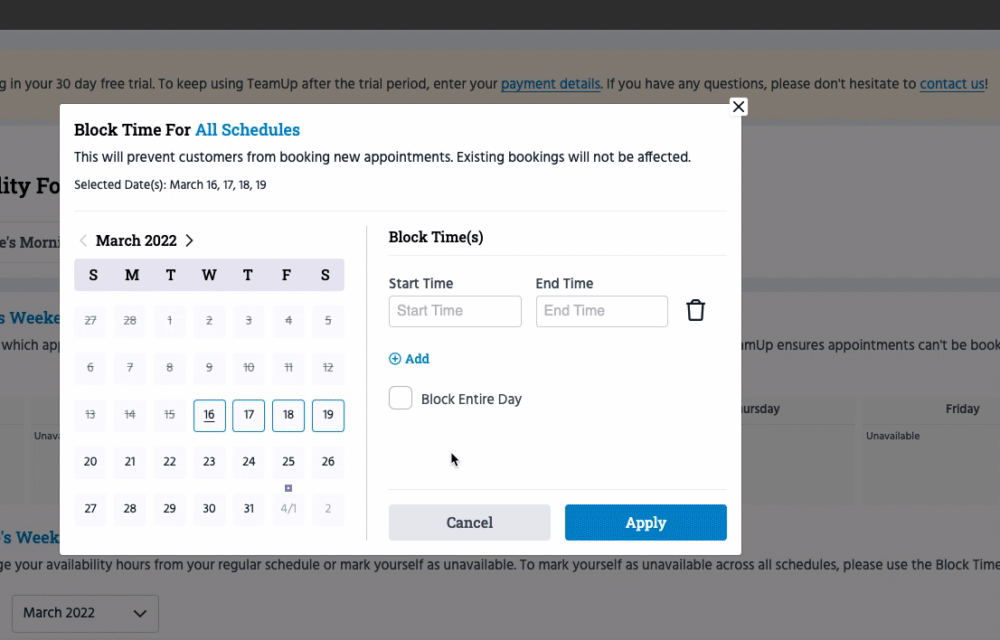This screenshot has height=640, width=1000.
Task: Select March 25 in the calendar
Action: (x=288, y=462)
